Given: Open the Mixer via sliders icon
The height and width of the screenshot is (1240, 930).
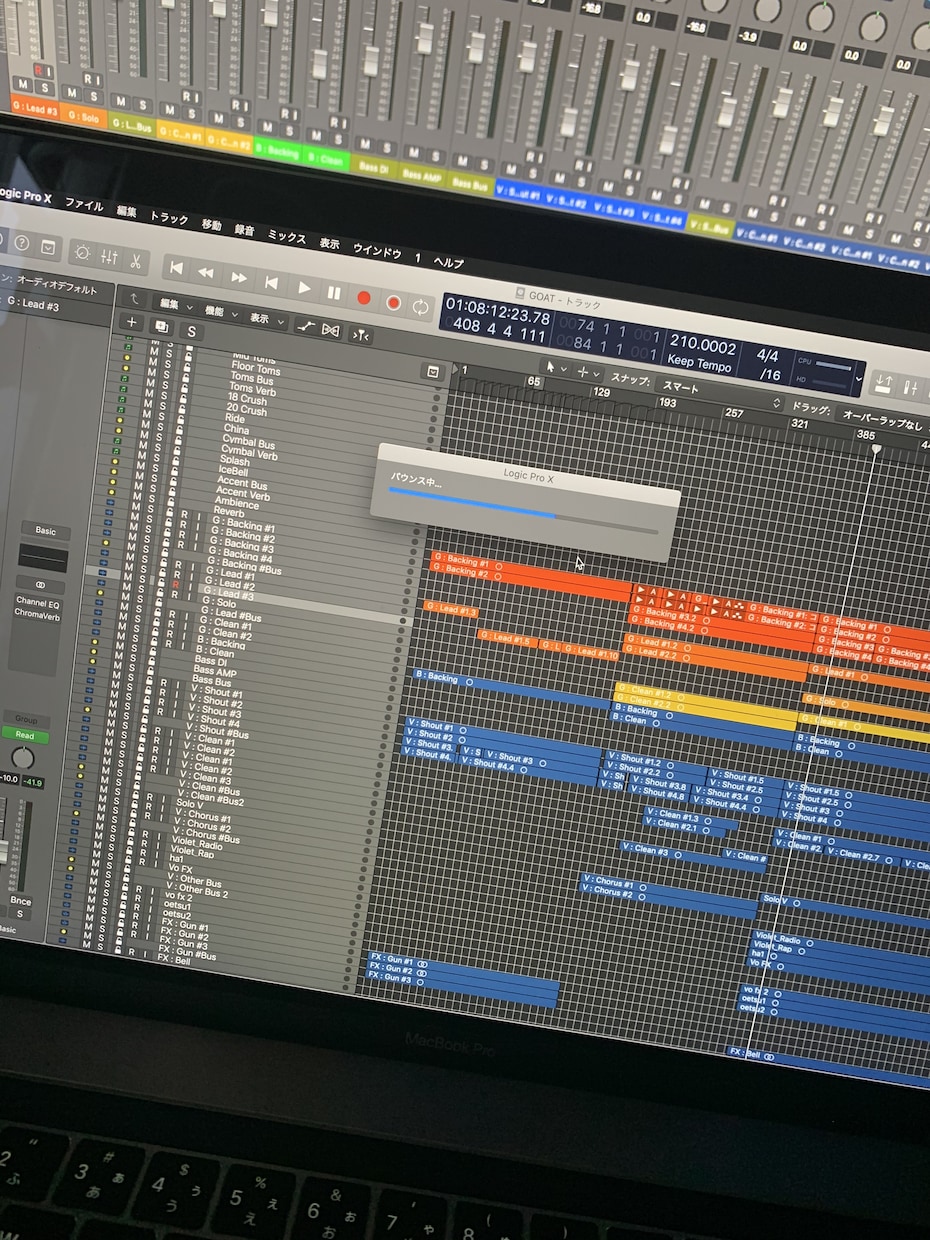Looking at the screenshot, I should click(x=108, y=257).
